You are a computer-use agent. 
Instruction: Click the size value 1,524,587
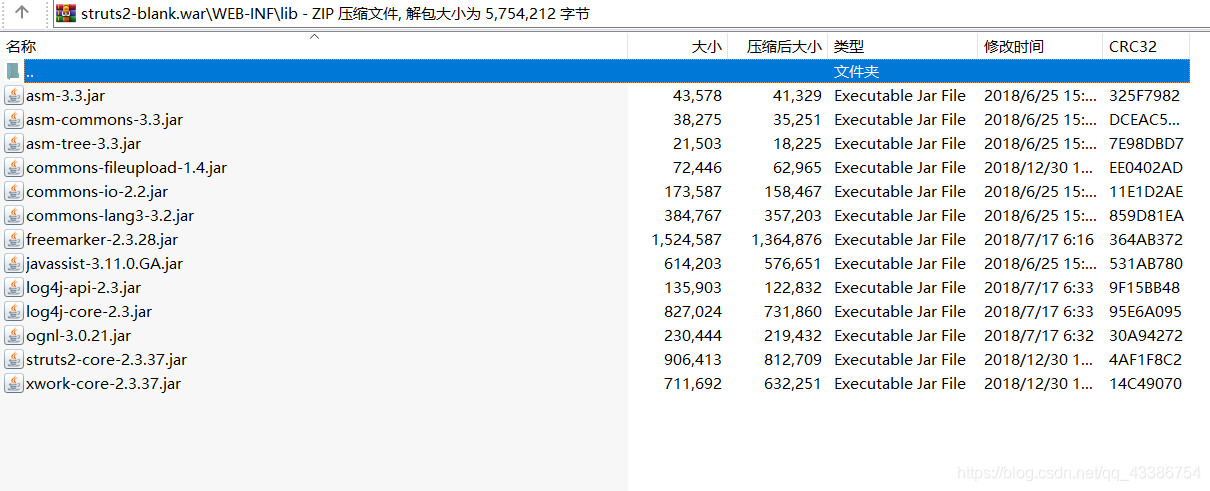point(686,240)
